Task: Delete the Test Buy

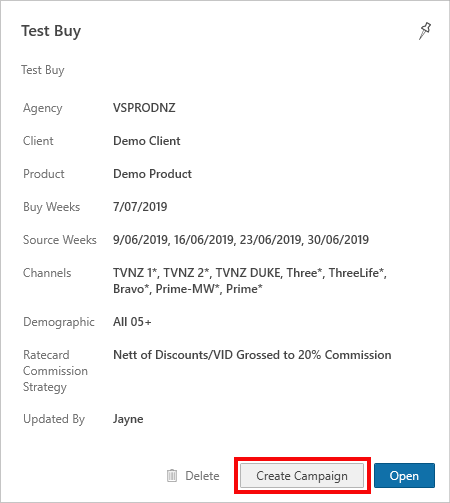Action: 193,476
